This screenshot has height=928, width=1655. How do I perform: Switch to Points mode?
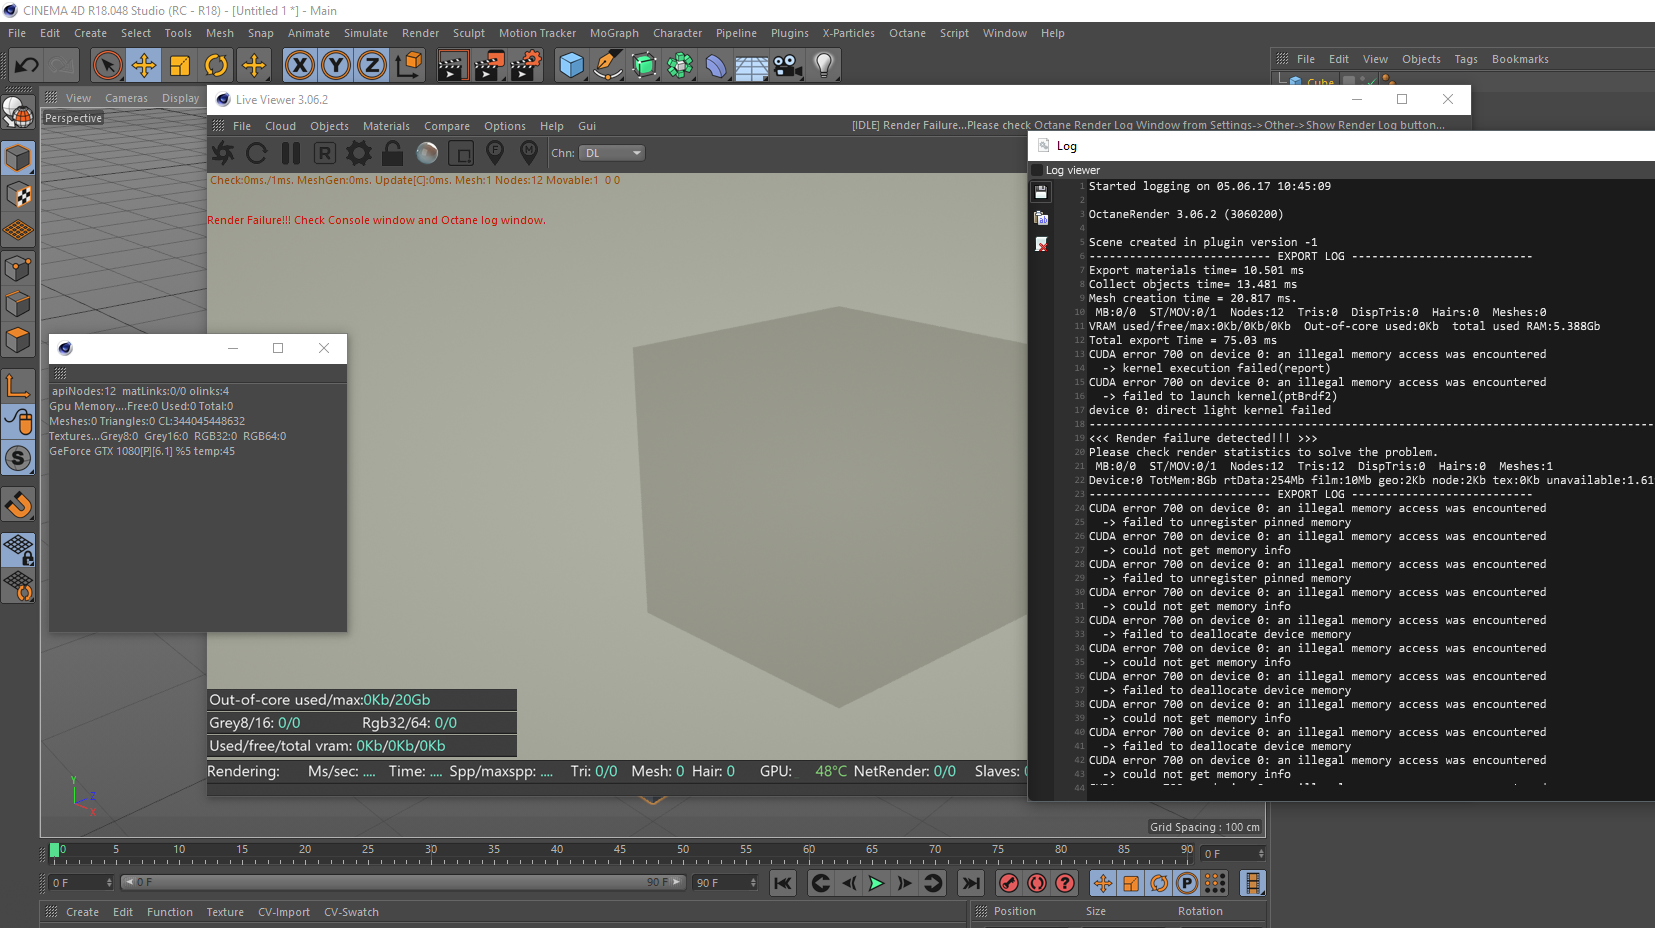(18, 268)
